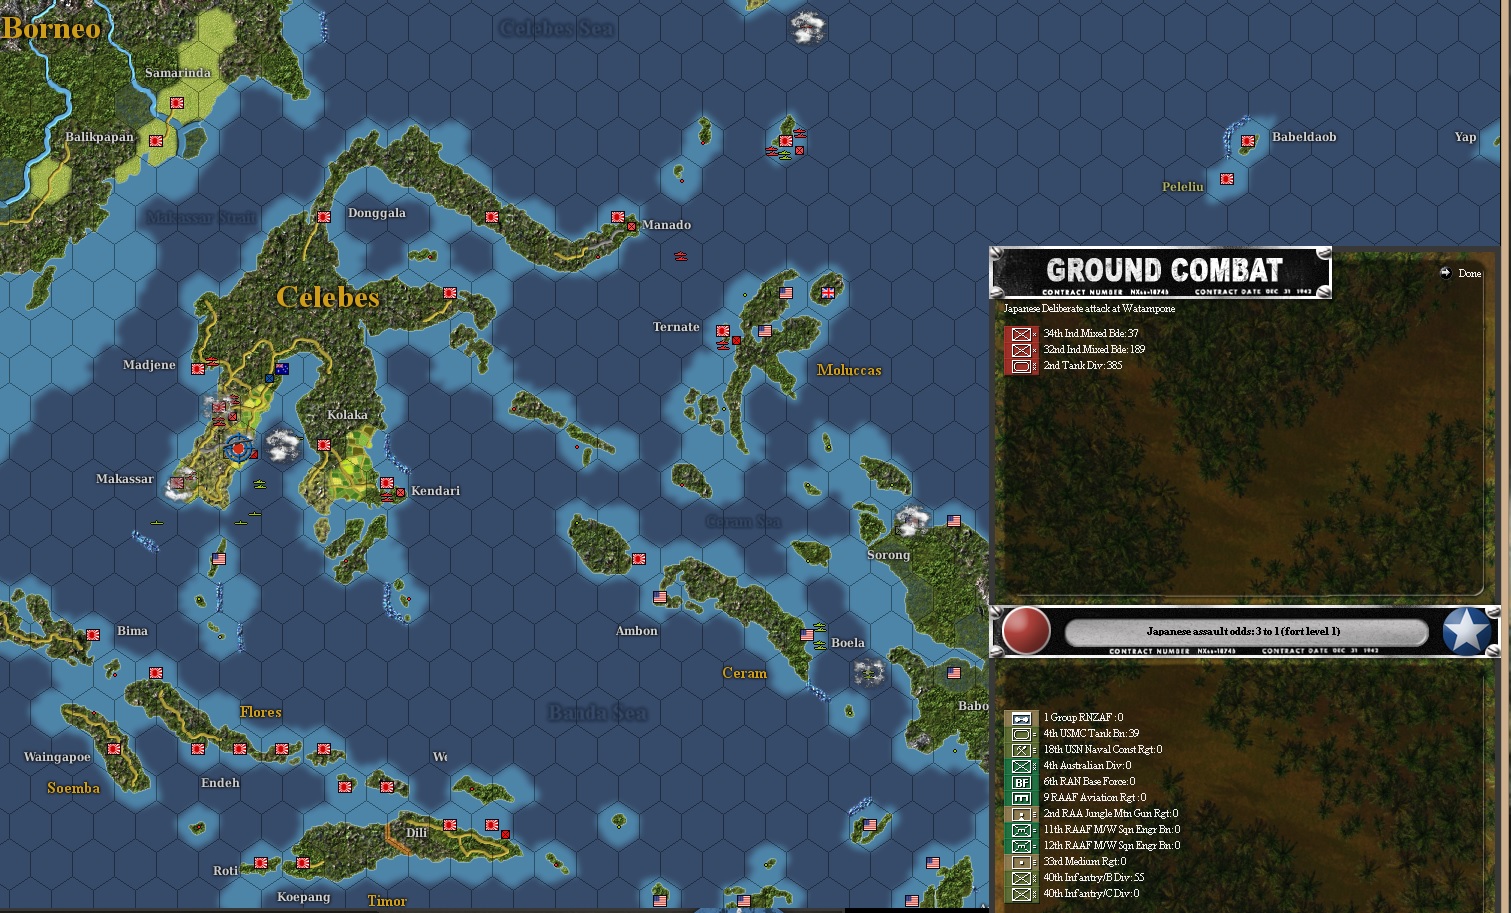Viewport: 1511px width, 913px height.
Task: Click the Australian flag on Celebes
Action: [x=282, y=369]
